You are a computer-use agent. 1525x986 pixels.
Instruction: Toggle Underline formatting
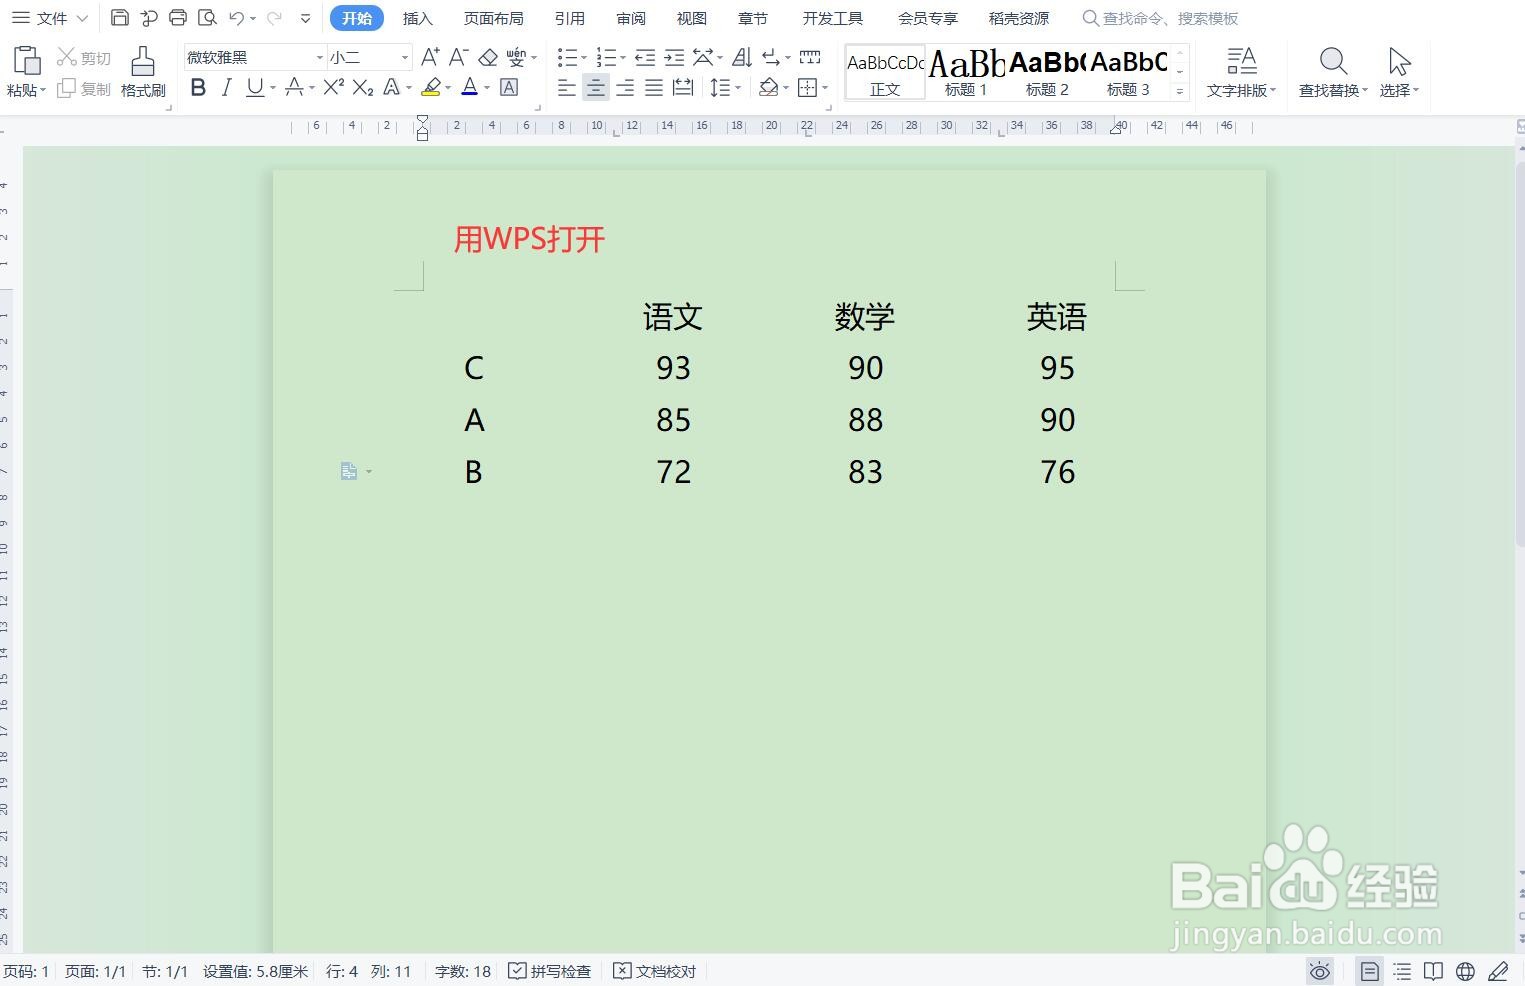click(255, 88)
